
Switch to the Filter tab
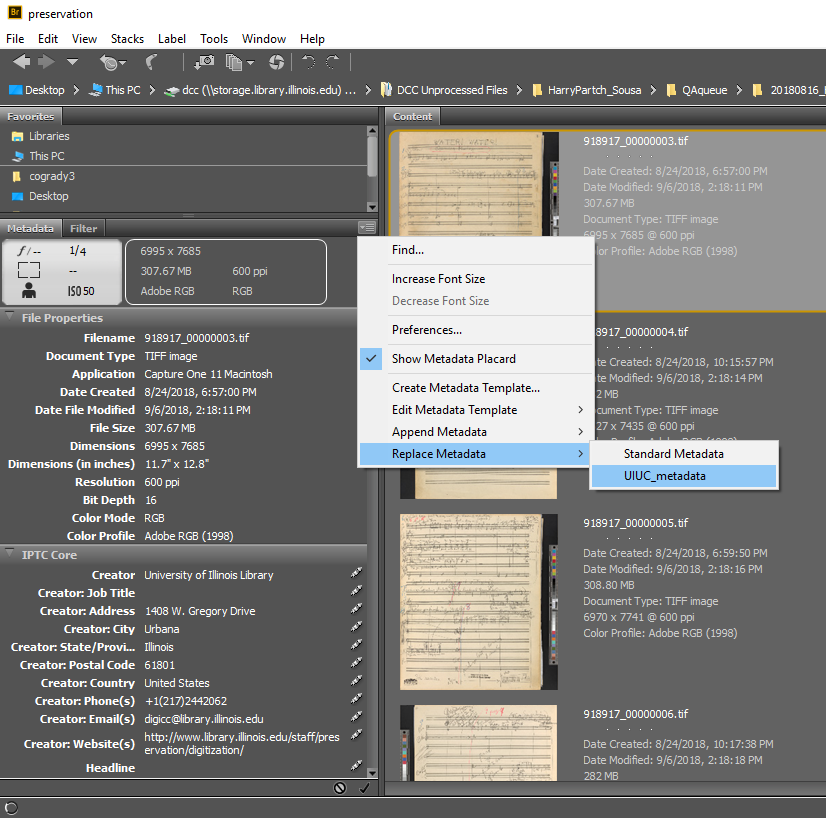pyautogui.click(x=83, y=229)
